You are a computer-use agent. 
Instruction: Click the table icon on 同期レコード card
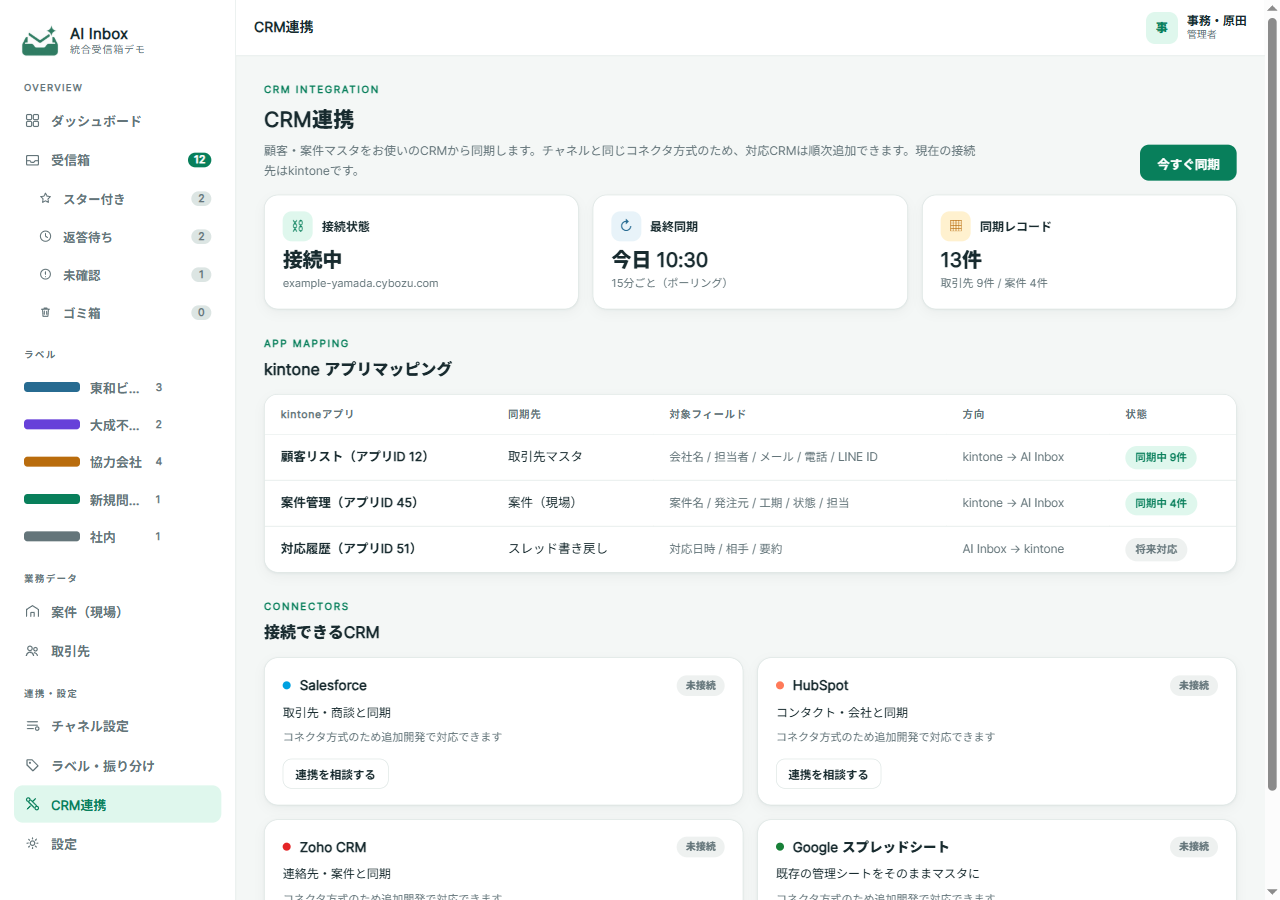(x=956, y=226)
